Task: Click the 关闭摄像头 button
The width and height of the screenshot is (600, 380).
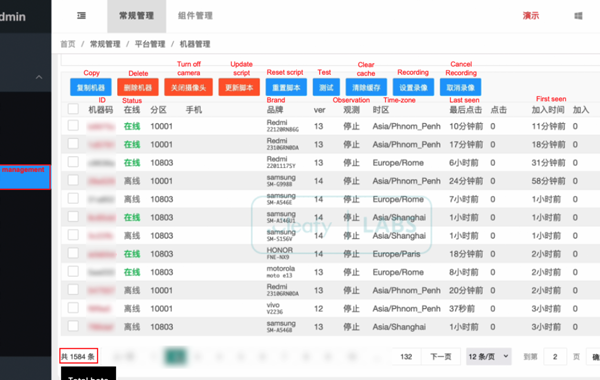Action: click(188, 87)
